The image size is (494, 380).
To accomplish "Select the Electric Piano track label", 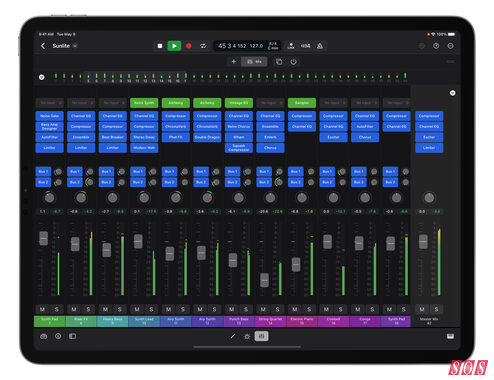I will click(302, 321).
